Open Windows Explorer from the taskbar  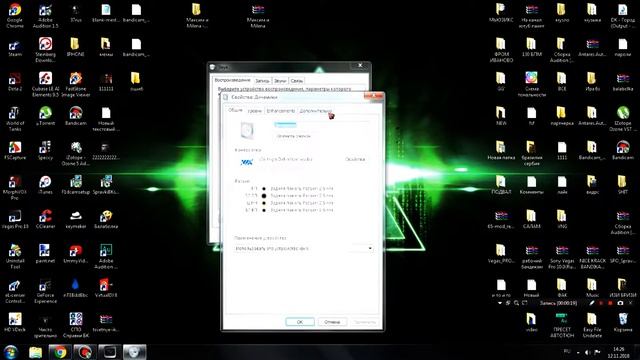pyautogui.click(x=36, y=352)
